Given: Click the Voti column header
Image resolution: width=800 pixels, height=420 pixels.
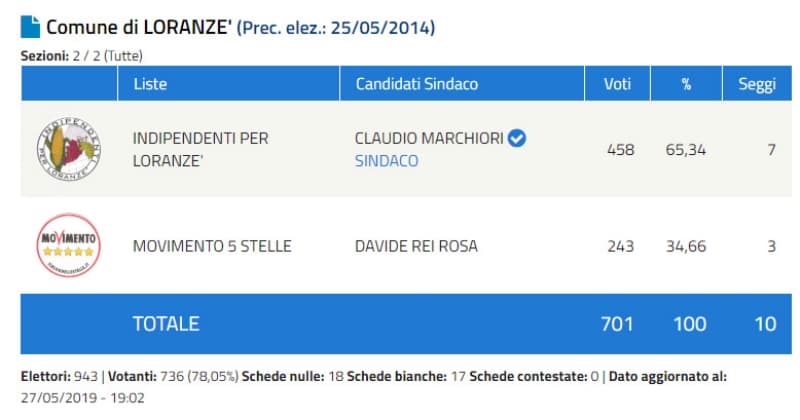Looking at the screenshot, I should 620,84.
